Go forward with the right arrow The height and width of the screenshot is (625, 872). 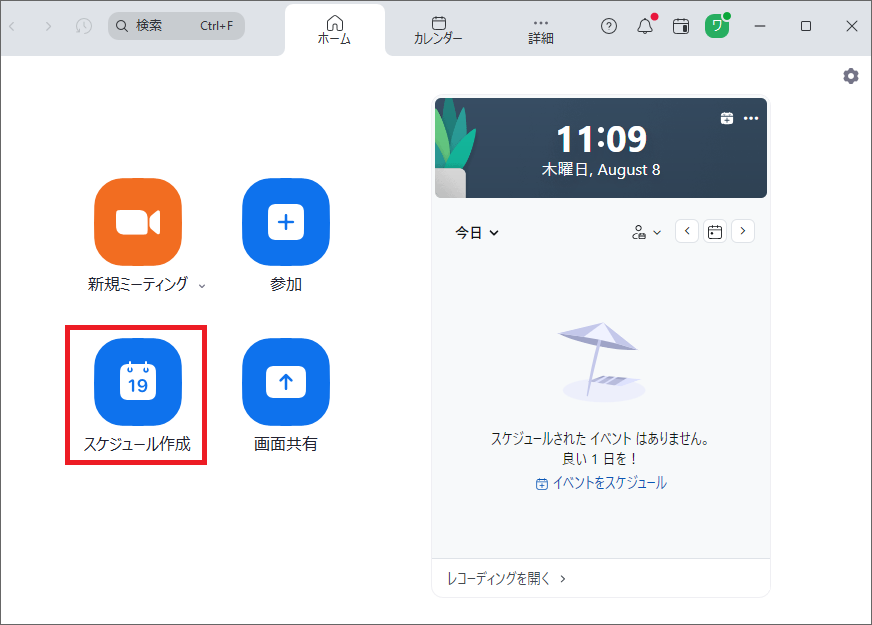(x=48, y=26)
